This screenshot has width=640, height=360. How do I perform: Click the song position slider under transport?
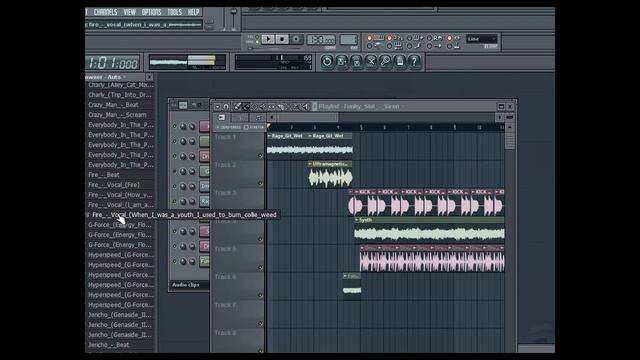[x=273, y=48]
